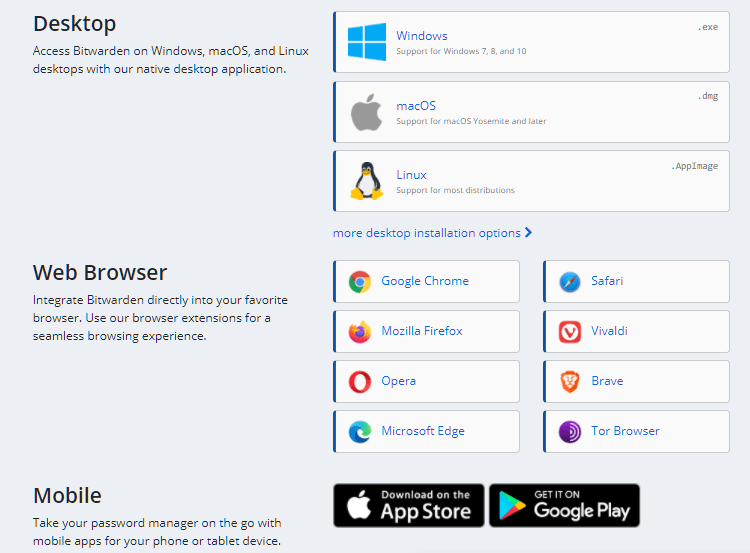Click 'Support for macOS Yosemite and later' text
Viewport: 750px width, 553px height.
(x=471, y=121)
